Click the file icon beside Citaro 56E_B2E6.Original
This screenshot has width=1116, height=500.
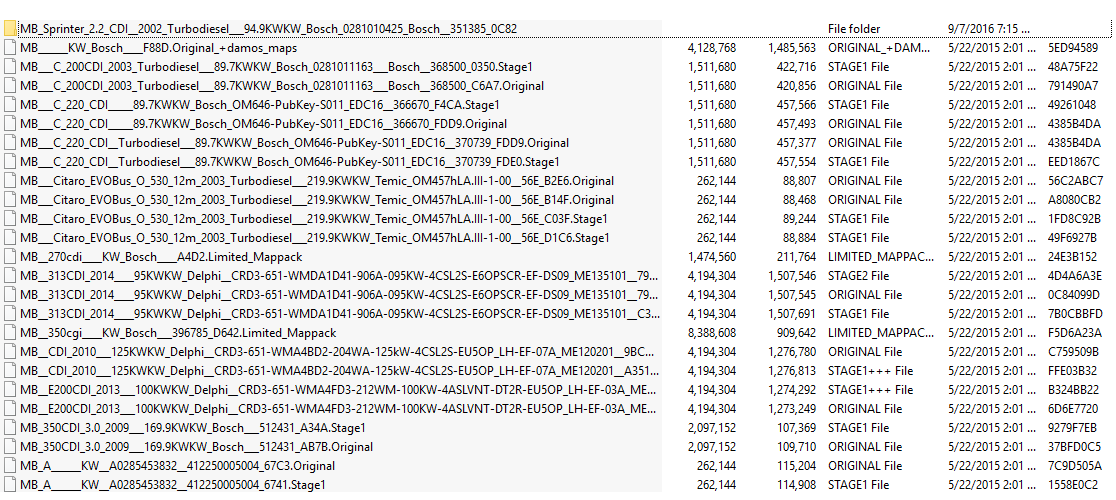tap(9, 181)
